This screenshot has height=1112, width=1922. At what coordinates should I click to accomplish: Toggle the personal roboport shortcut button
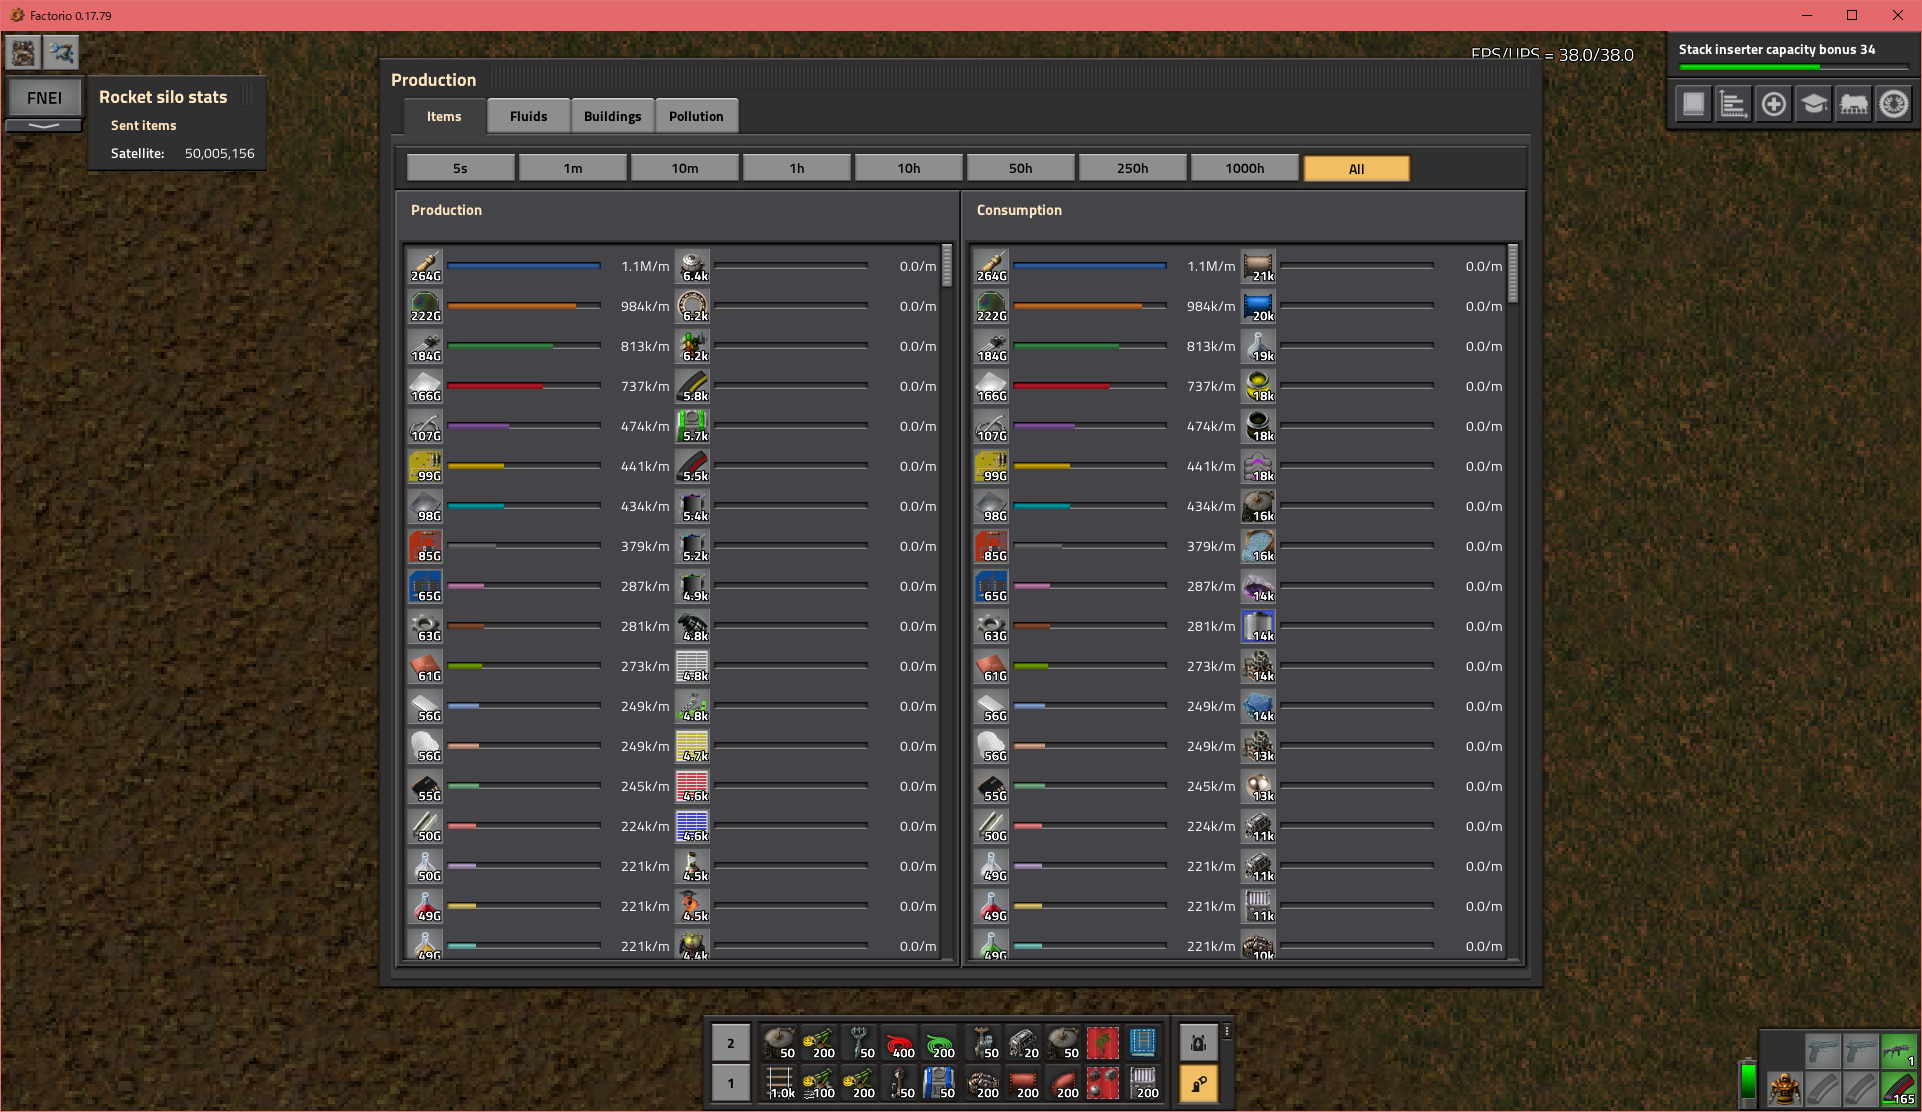pyautogui.click(x=1198, y=1043)
